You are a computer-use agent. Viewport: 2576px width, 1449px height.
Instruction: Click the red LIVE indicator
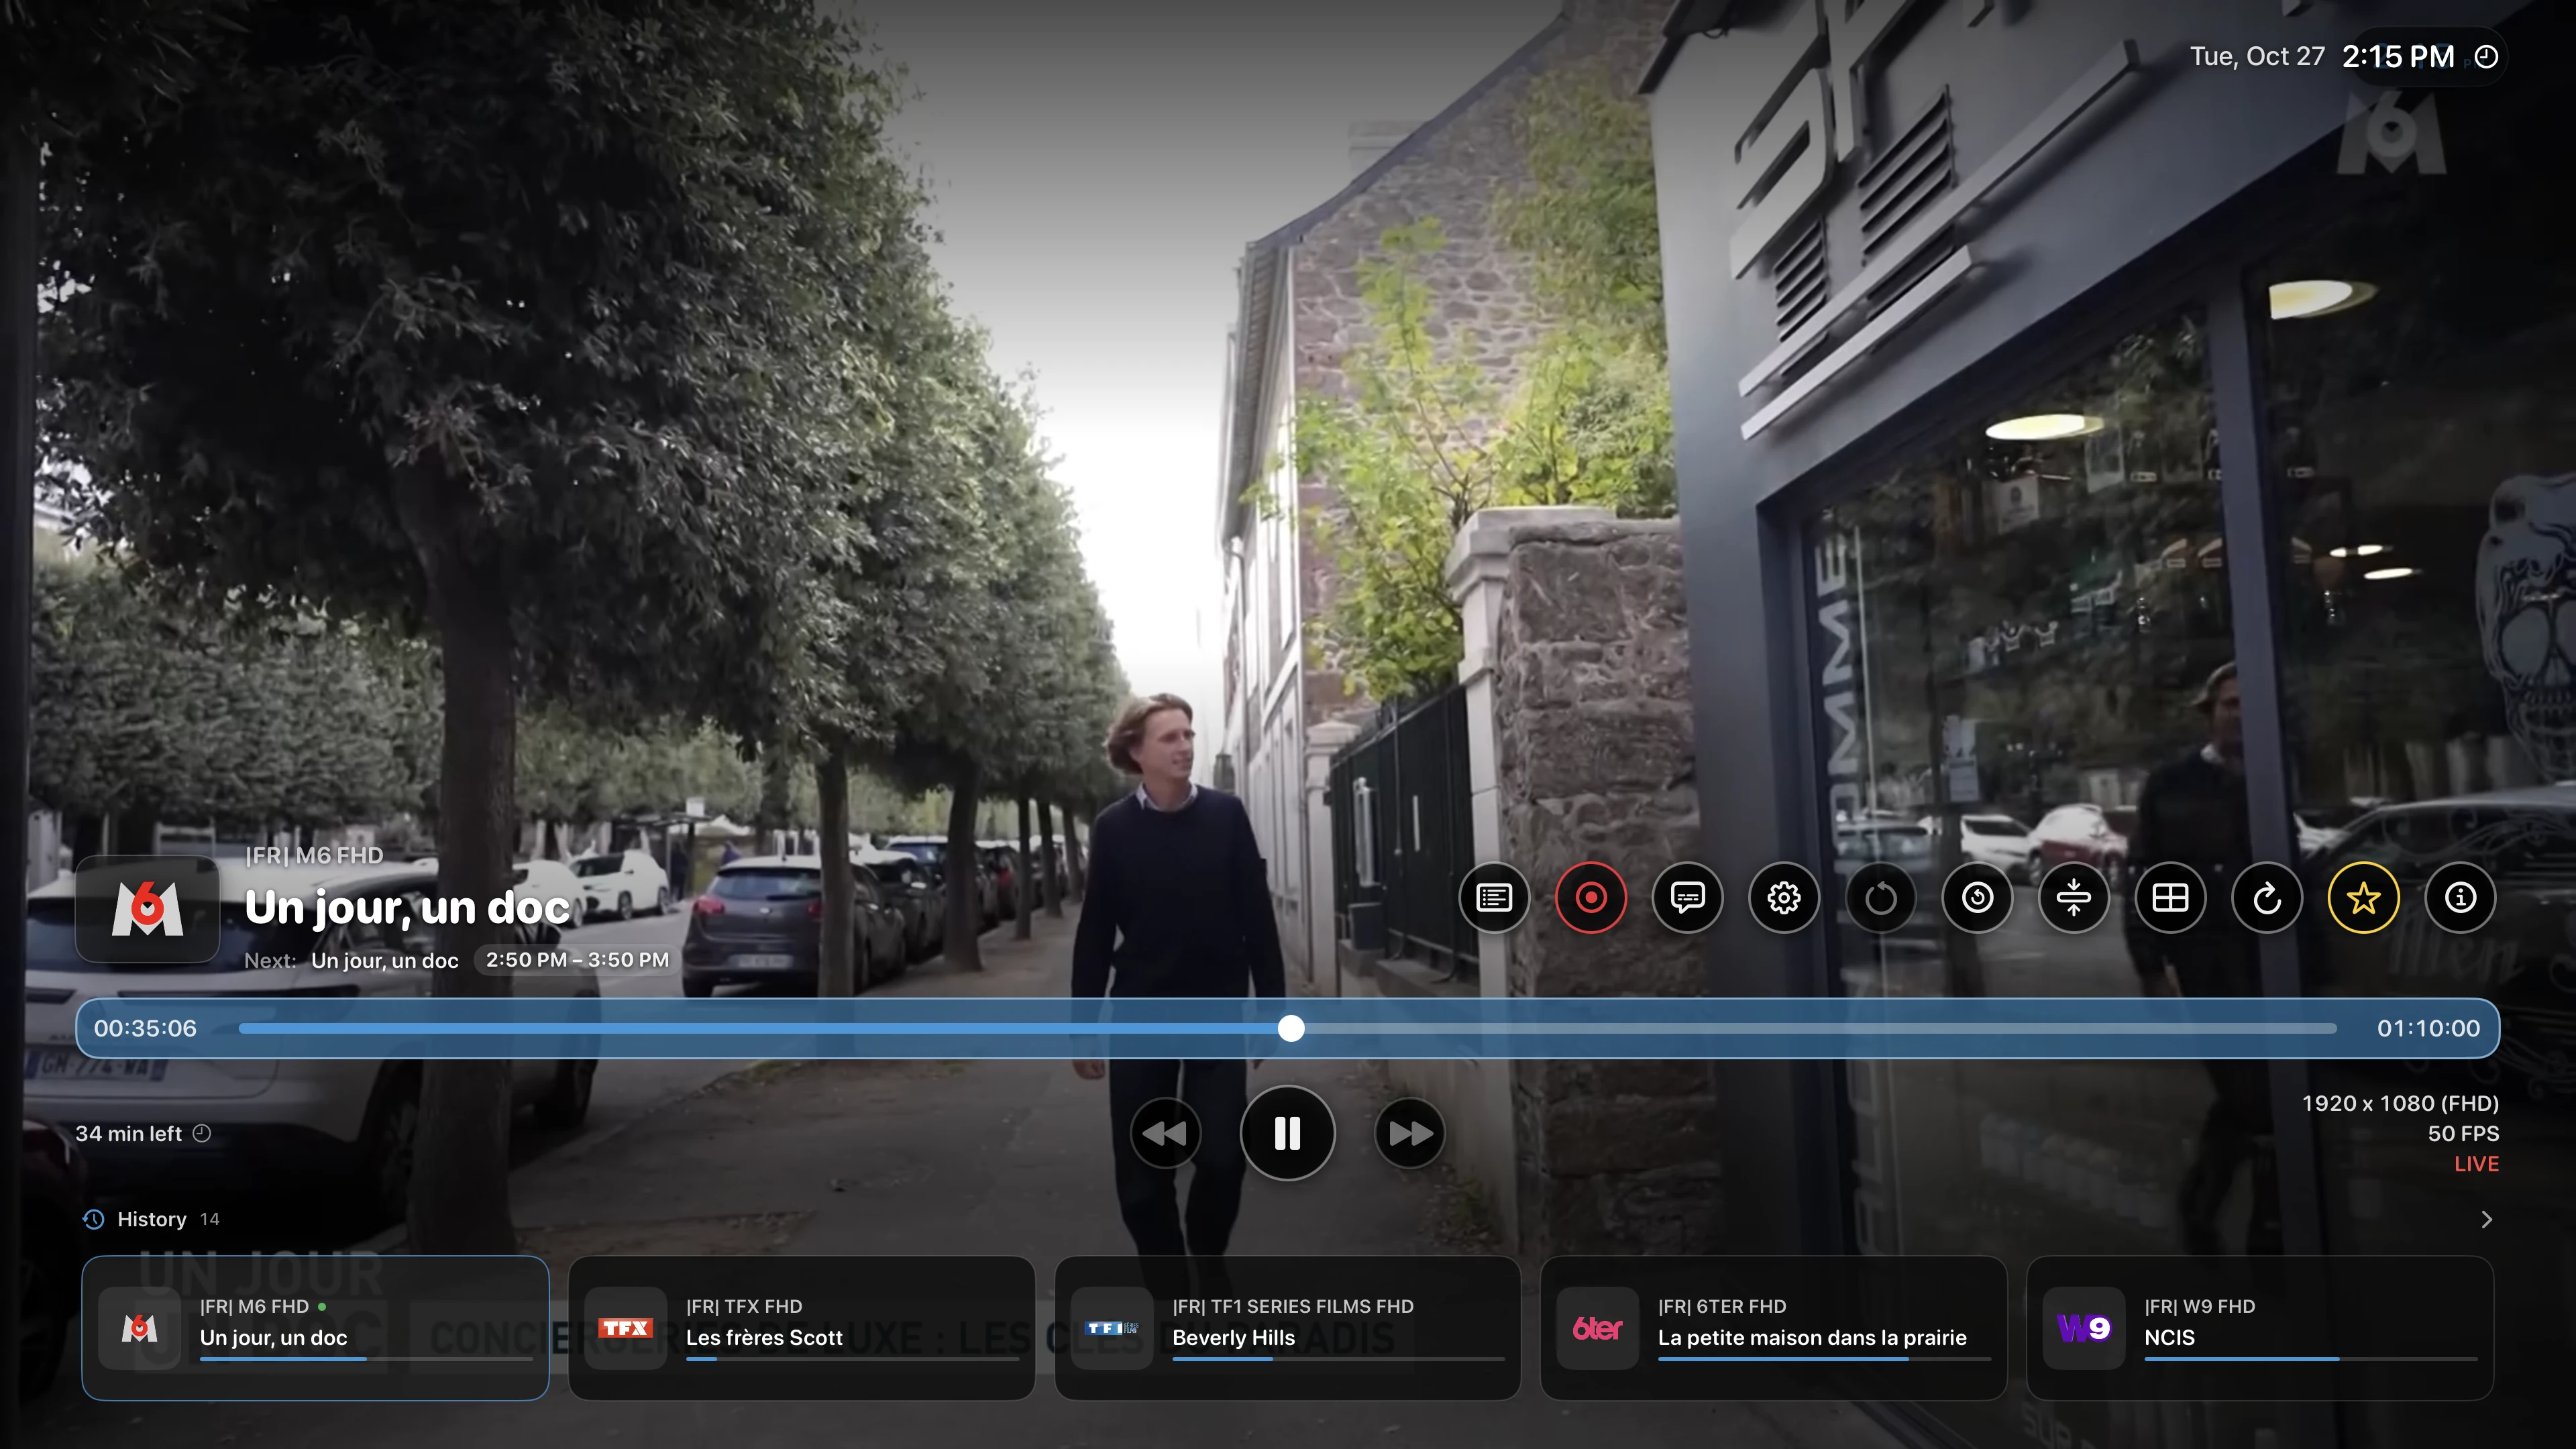pos(2476,1164)
